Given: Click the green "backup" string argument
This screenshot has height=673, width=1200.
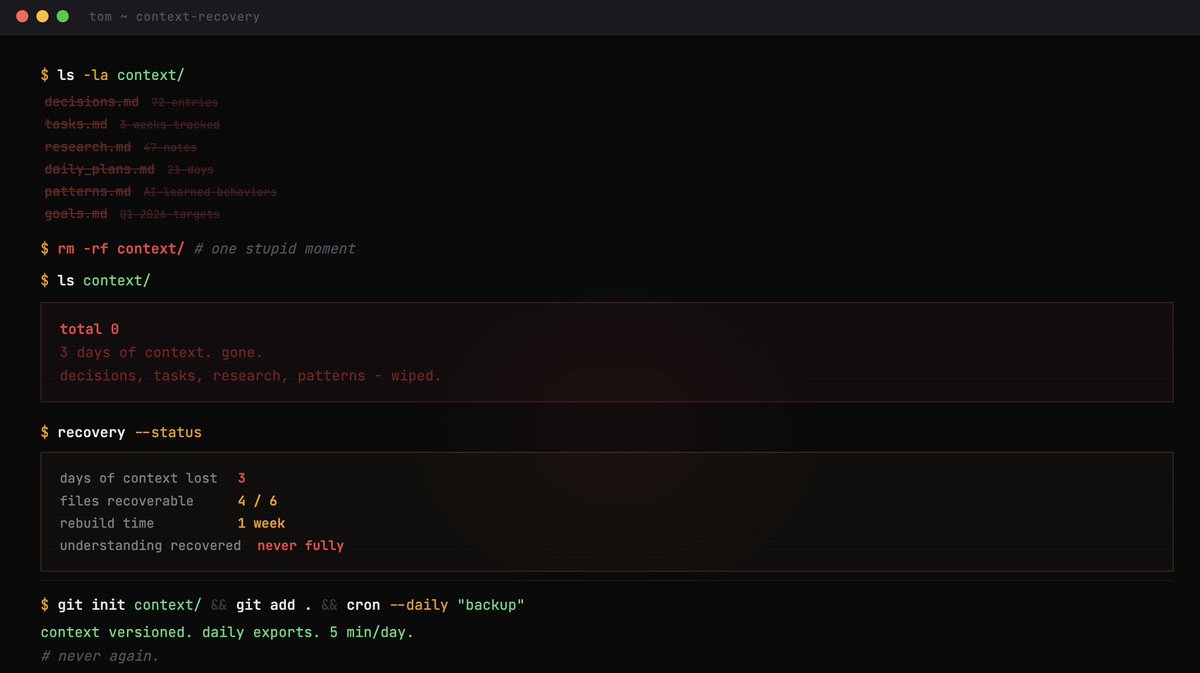Looking at the screenshot, I should coord(490,605).
